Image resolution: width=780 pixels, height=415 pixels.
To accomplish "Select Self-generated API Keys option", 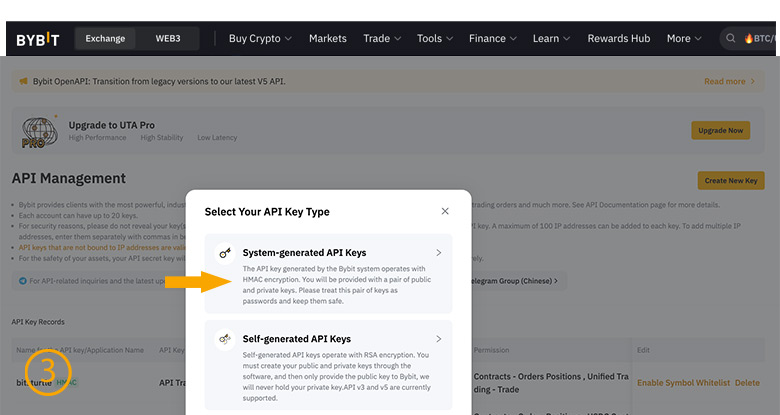I will [328, 365].
